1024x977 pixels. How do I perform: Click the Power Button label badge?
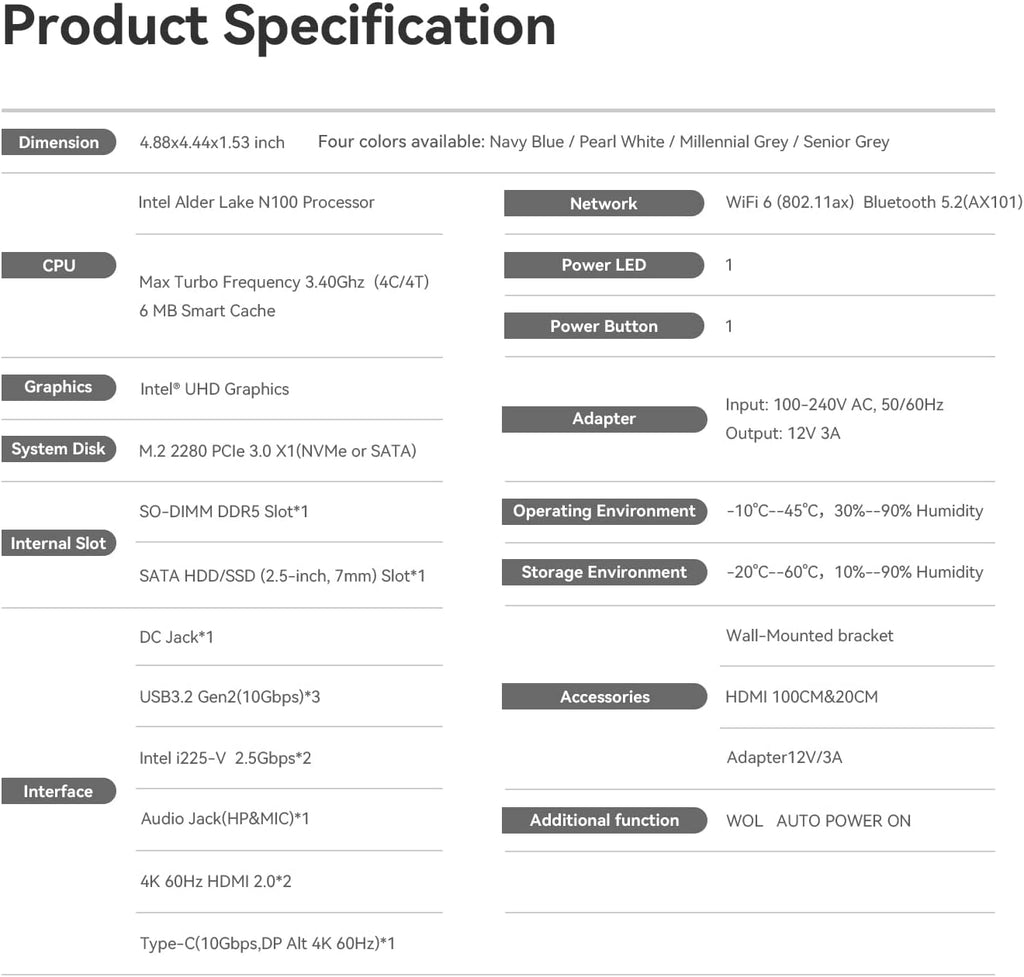603,326
